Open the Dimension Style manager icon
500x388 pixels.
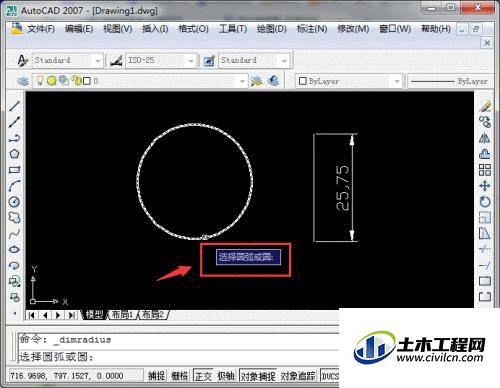point(116,61)
